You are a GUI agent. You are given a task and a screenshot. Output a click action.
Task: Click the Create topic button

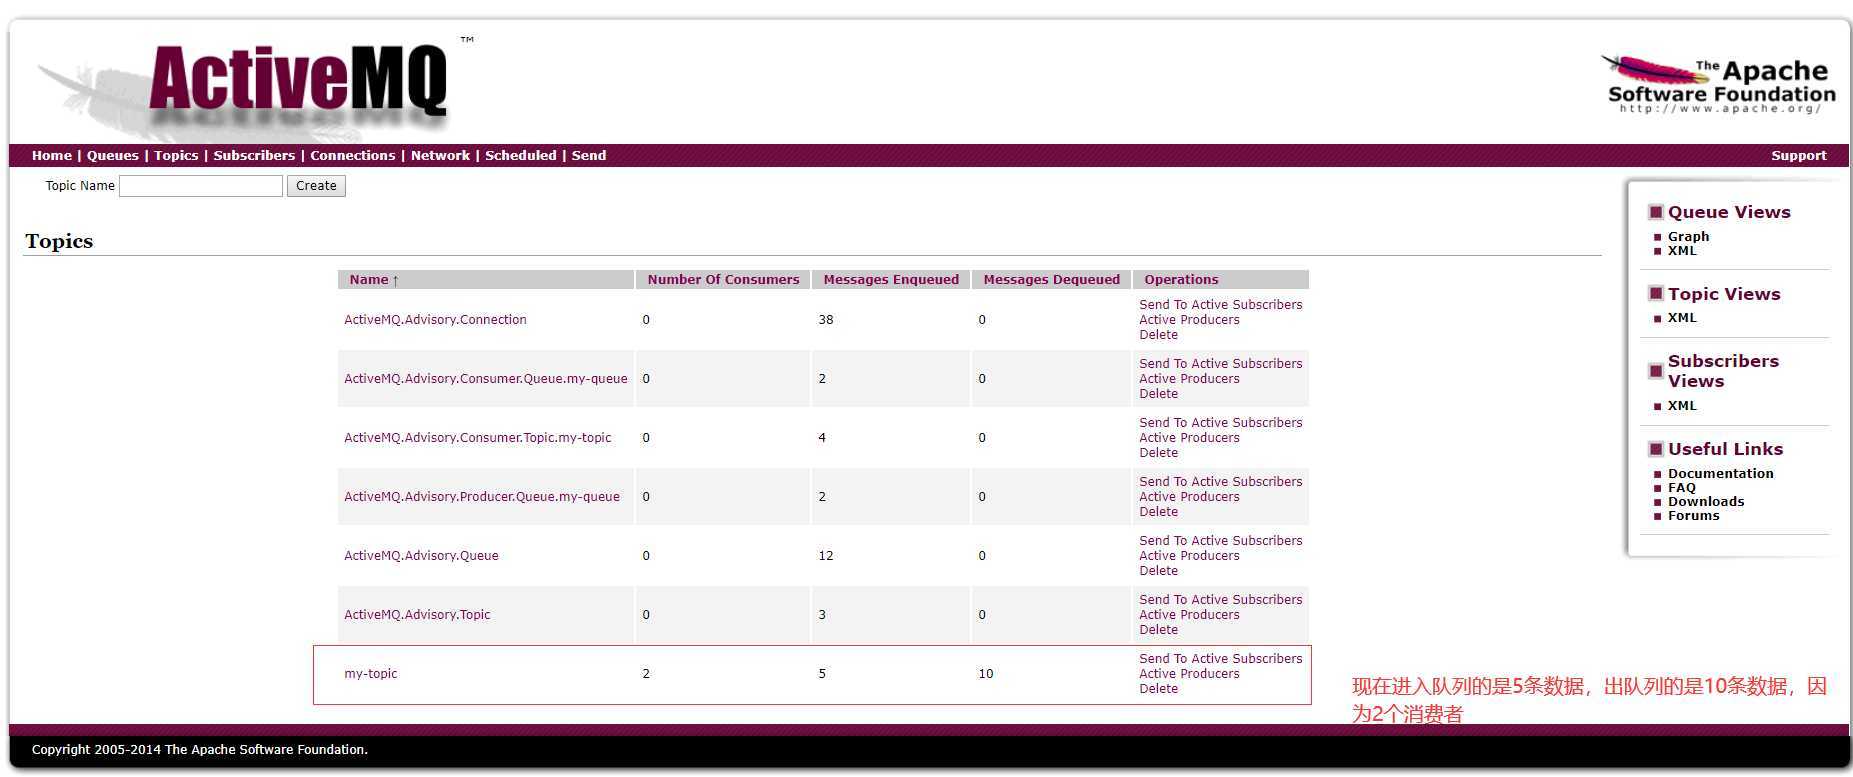pyautogui.click(x=316, y=186)
